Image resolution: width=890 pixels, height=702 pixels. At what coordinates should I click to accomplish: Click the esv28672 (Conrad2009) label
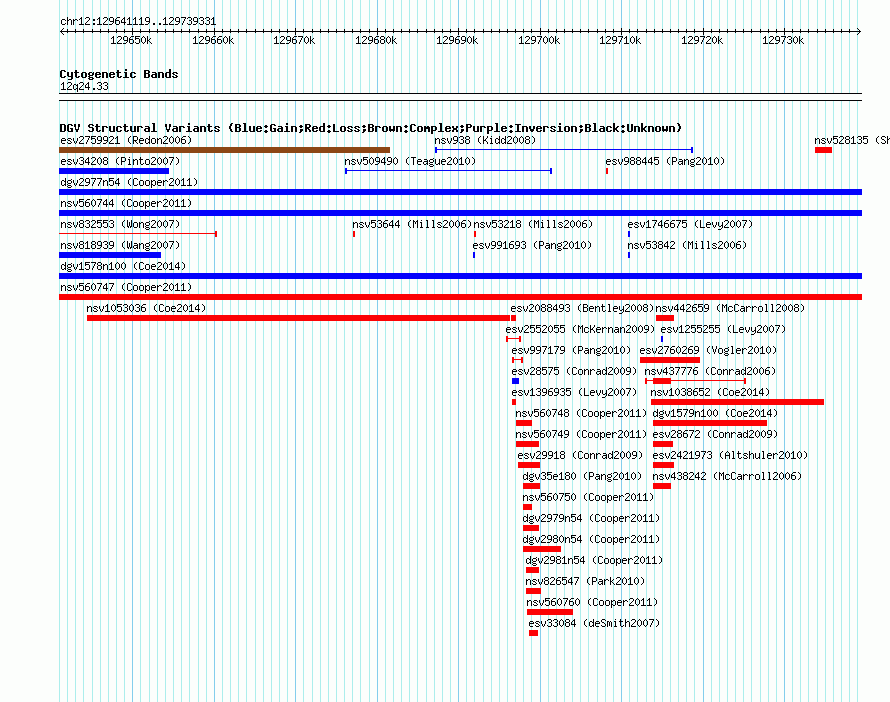click(x=715, y=434)
